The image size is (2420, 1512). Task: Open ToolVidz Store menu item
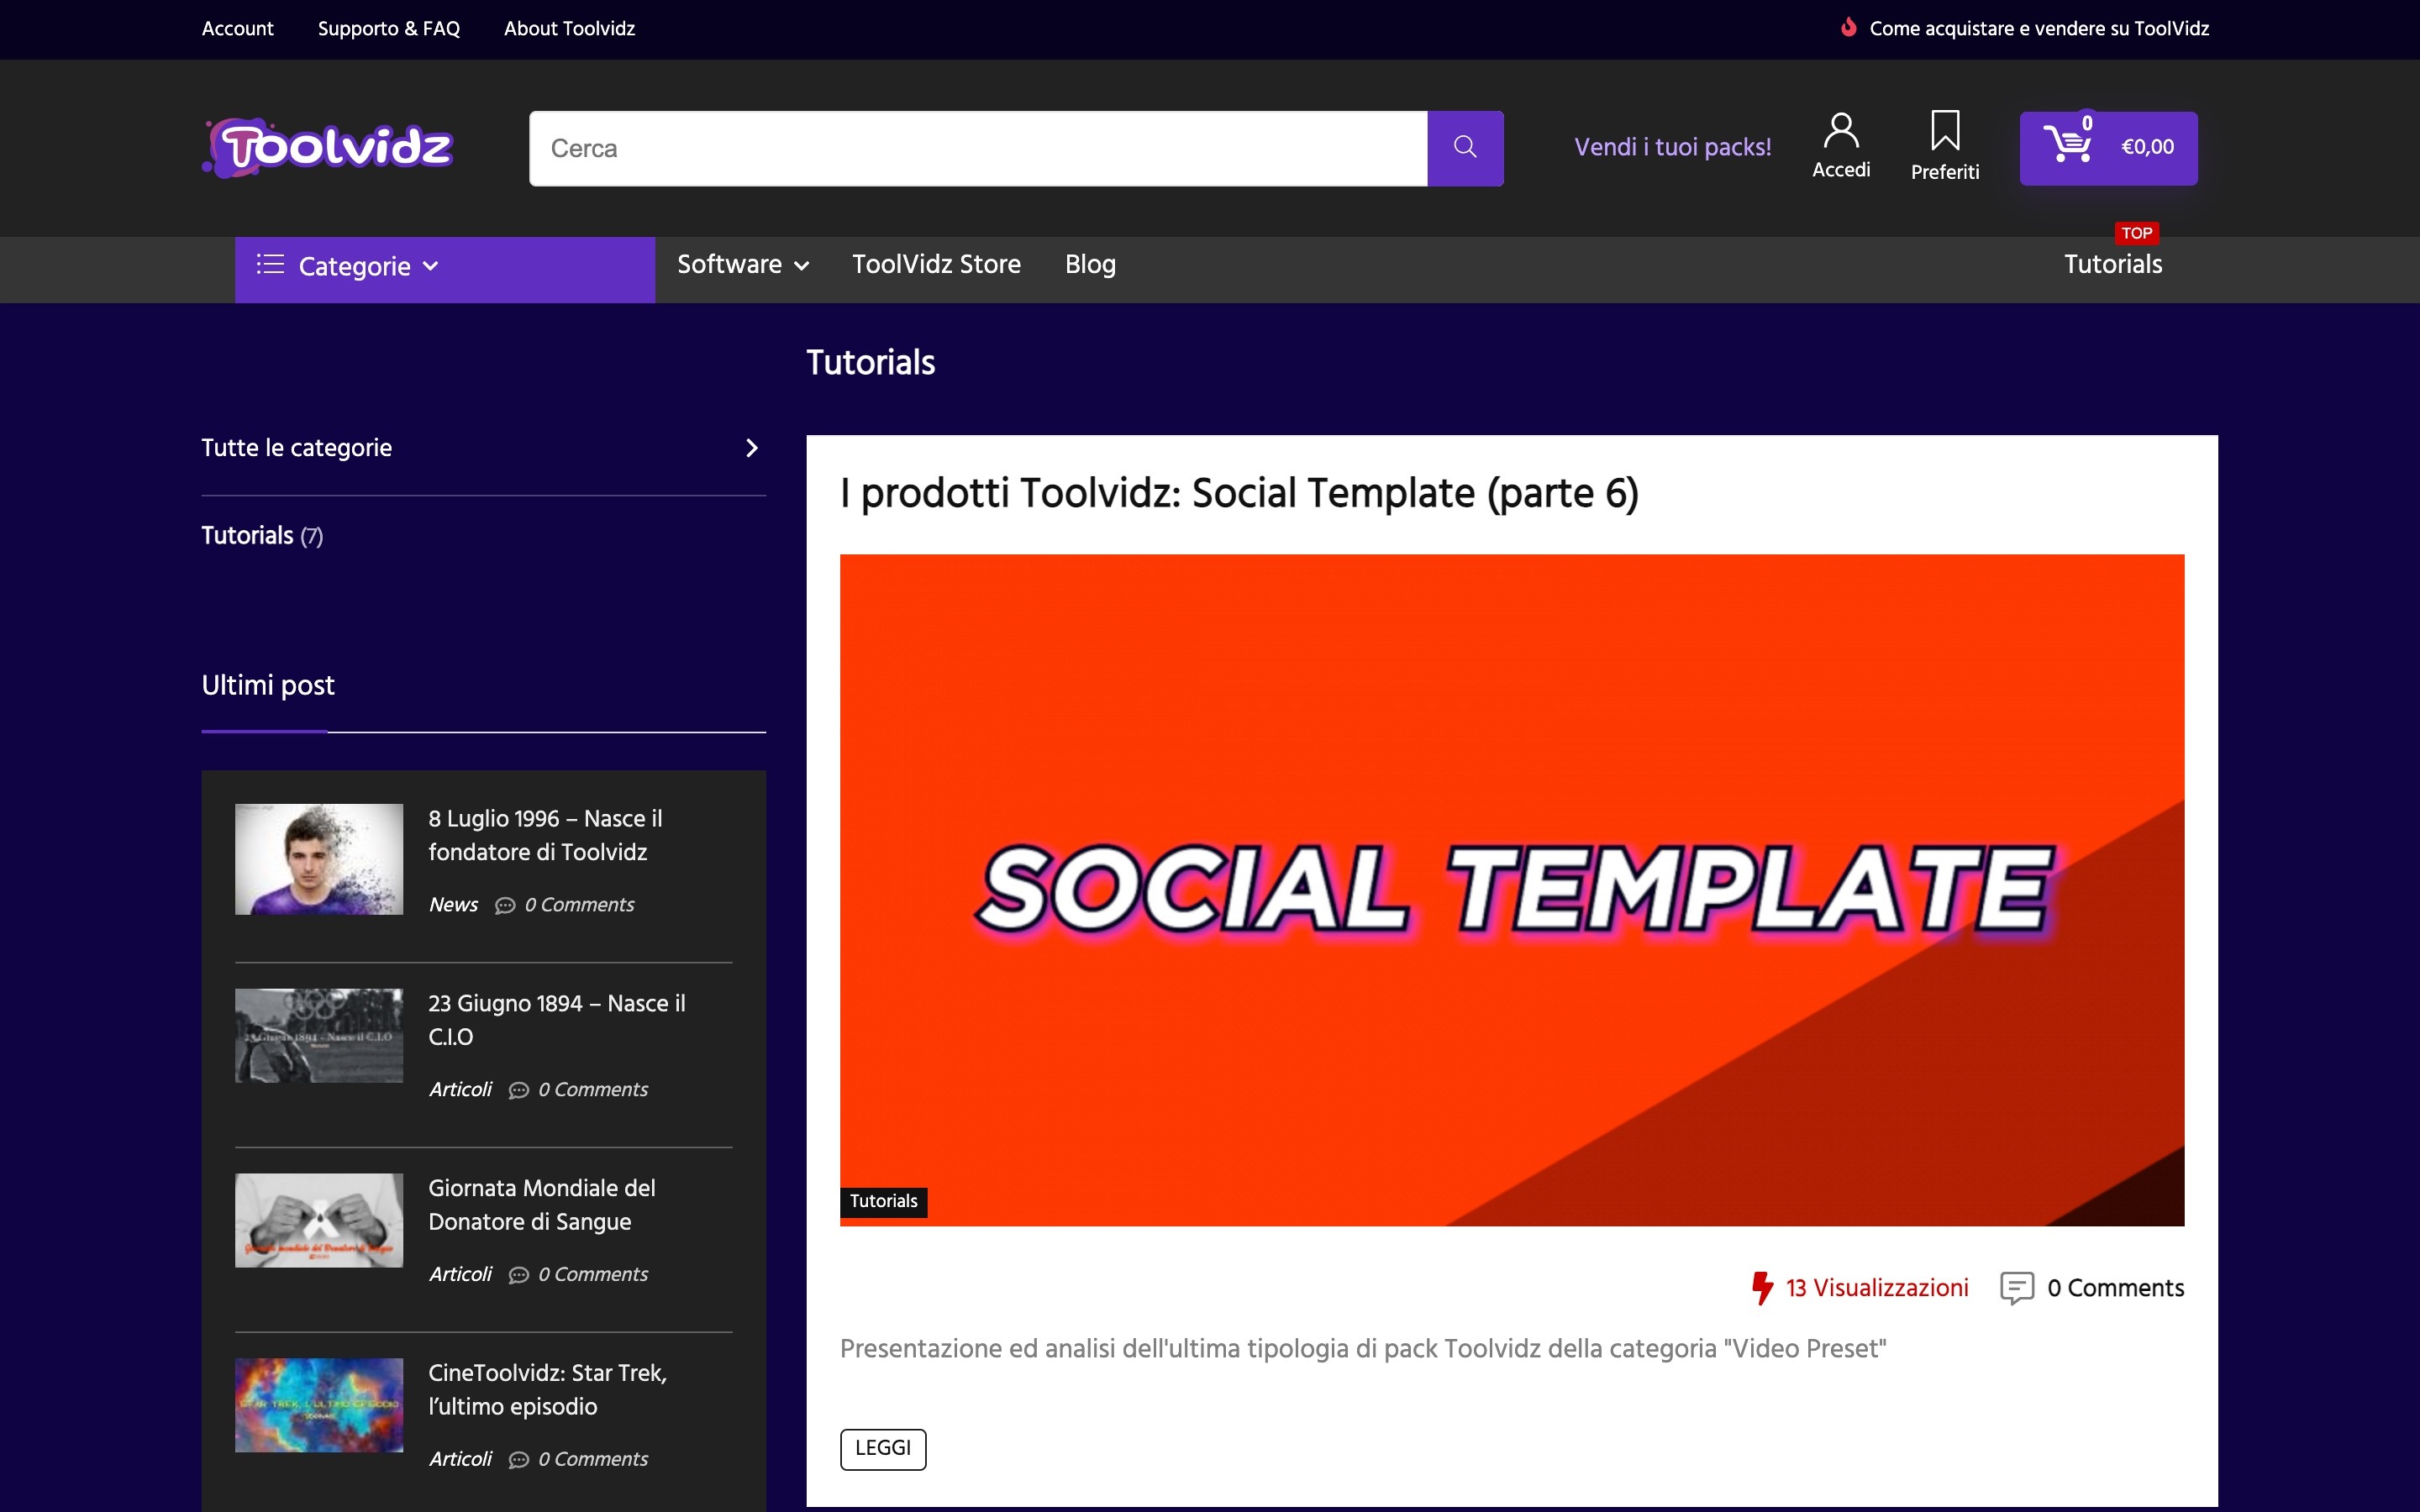[x=936, y=264]
